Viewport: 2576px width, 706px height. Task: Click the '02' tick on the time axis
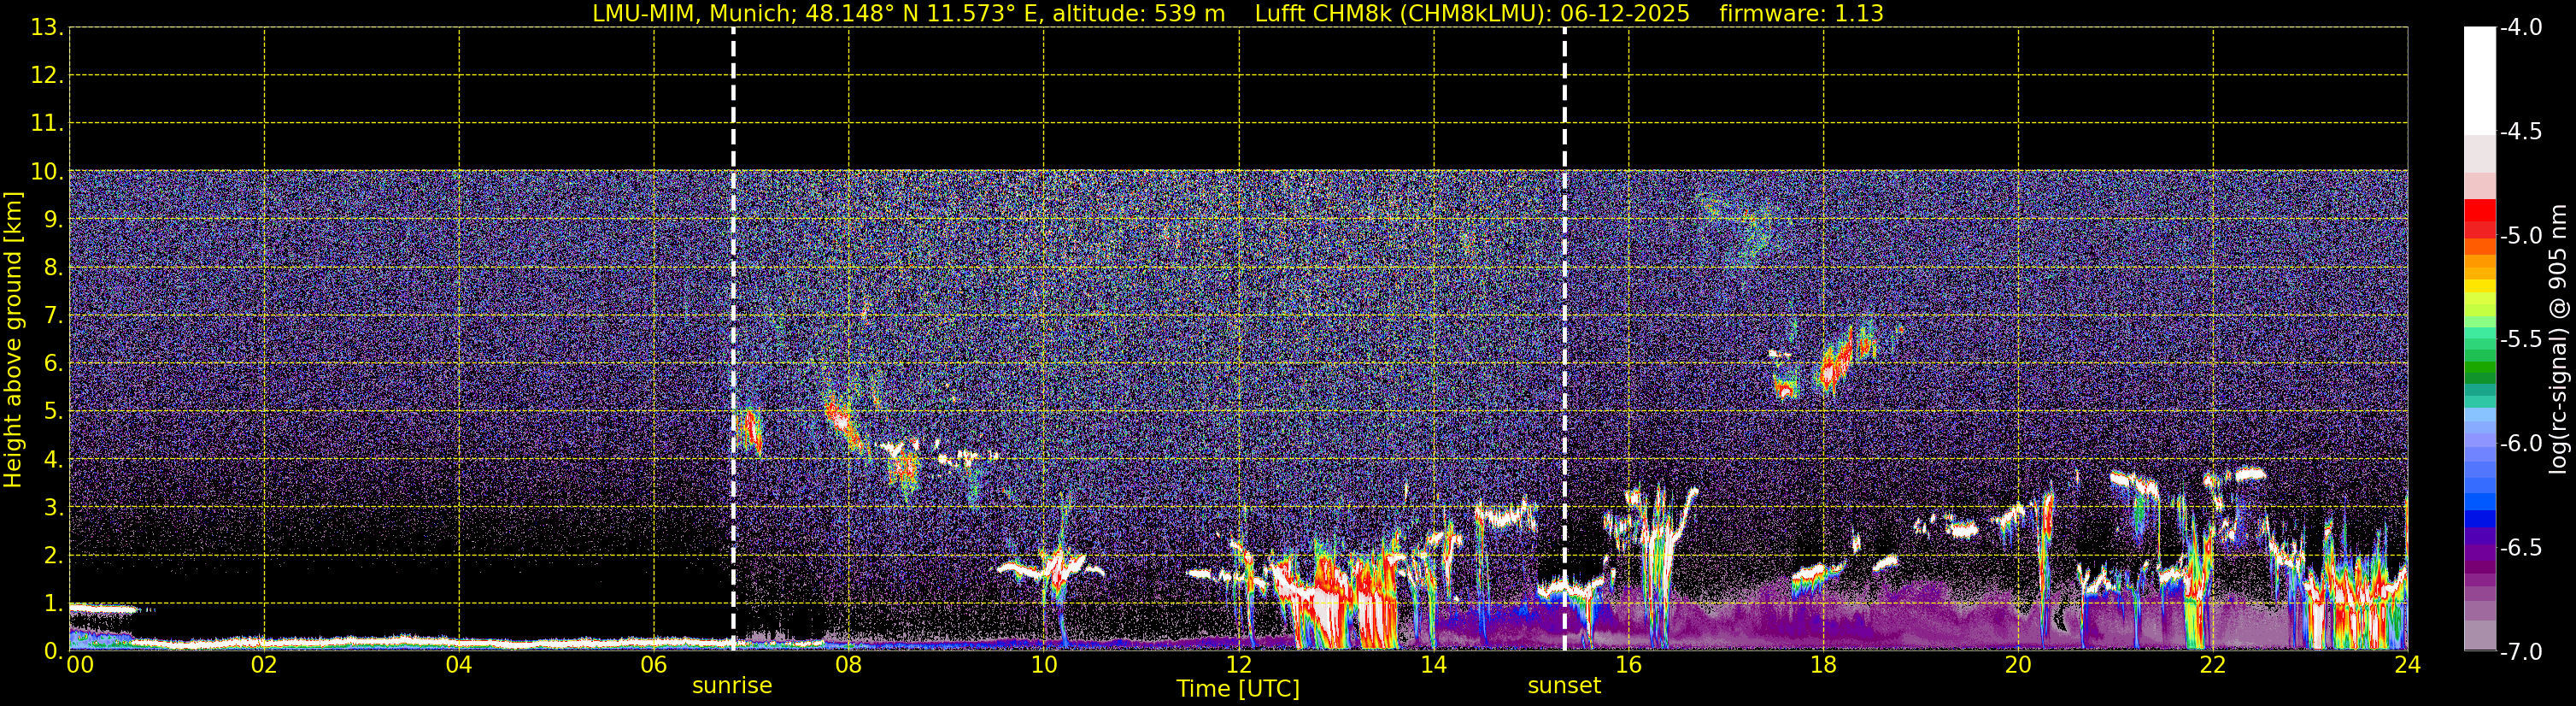[x=263, y=665]
